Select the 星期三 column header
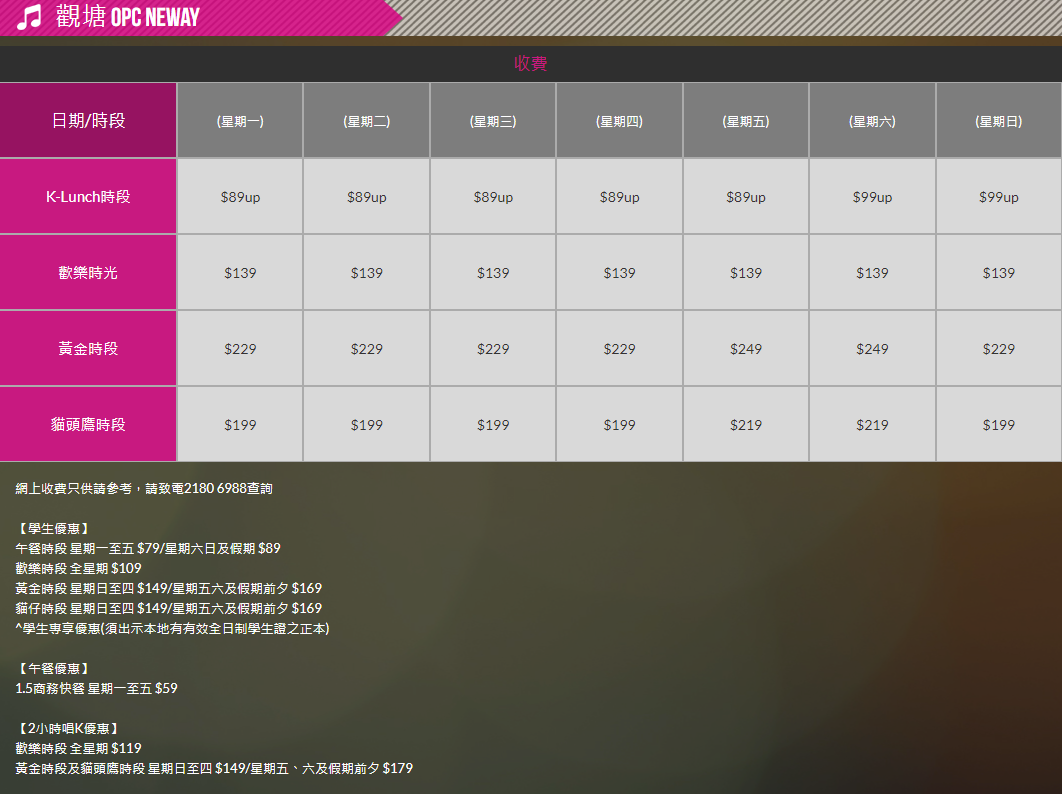Viewport: 1062px width, 794px height. tap(493, 121)
